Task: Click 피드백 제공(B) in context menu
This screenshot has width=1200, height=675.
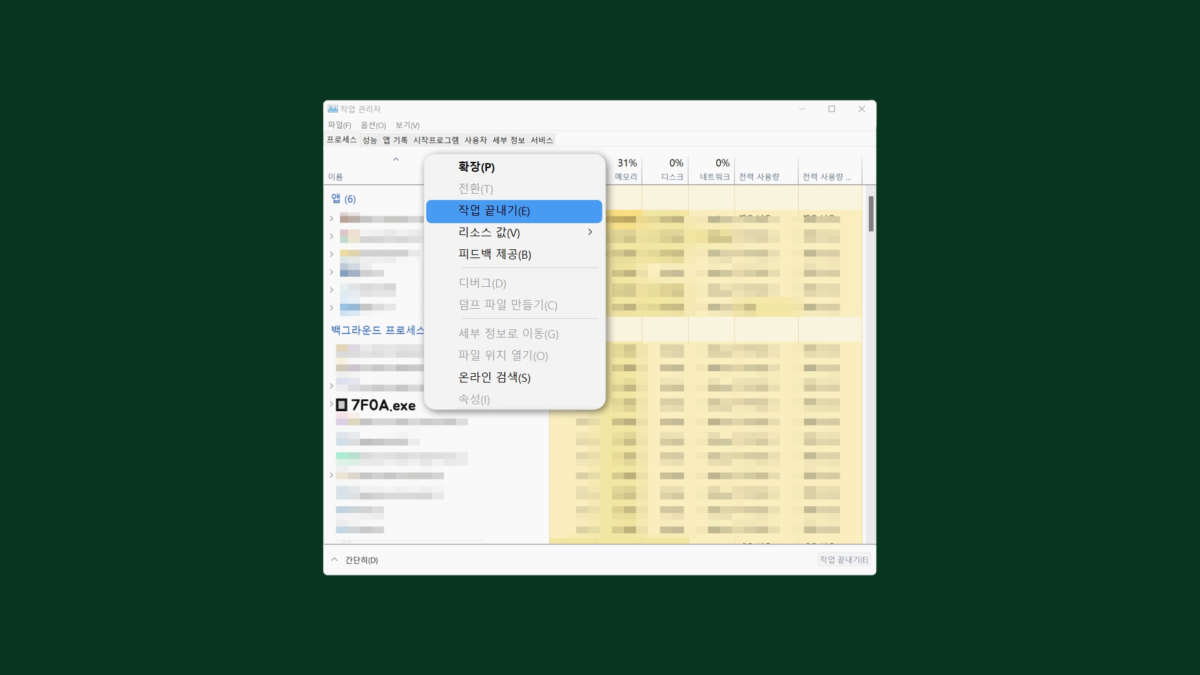Action: click(494, 254)
